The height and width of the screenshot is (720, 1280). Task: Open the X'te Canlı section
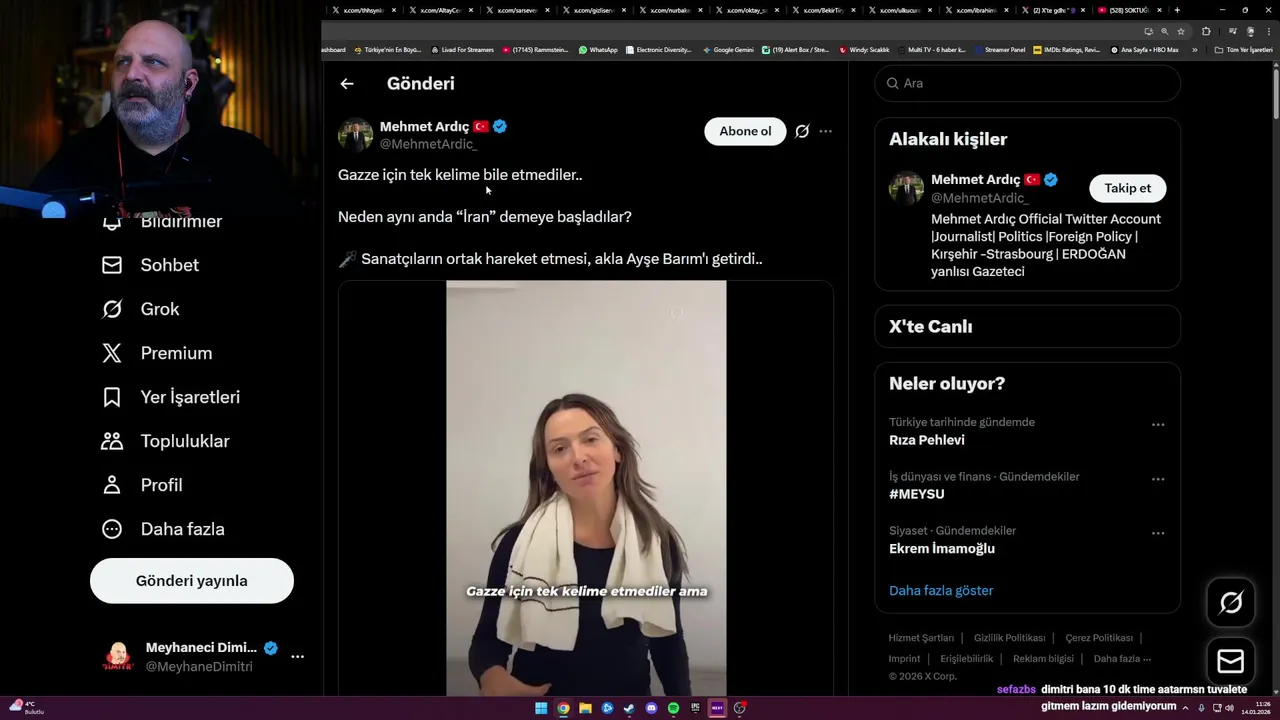click(x=1027, y=326)
